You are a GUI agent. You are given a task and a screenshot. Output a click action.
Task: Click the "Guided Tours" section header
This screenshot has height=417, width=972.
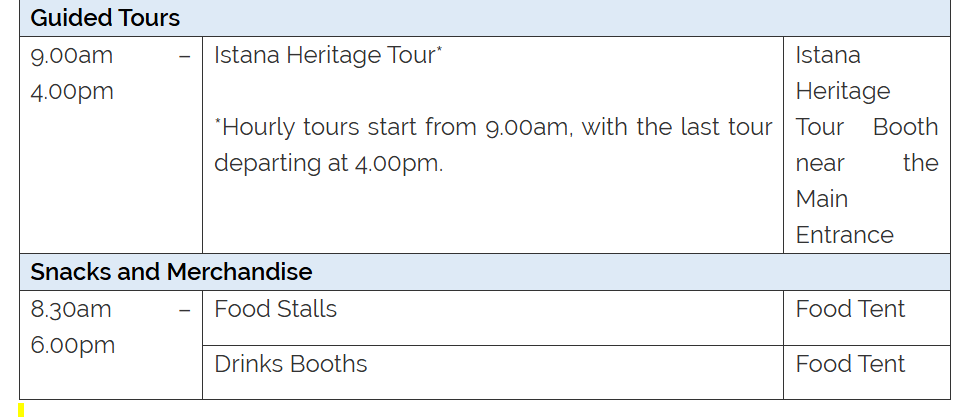coord(105,18)
